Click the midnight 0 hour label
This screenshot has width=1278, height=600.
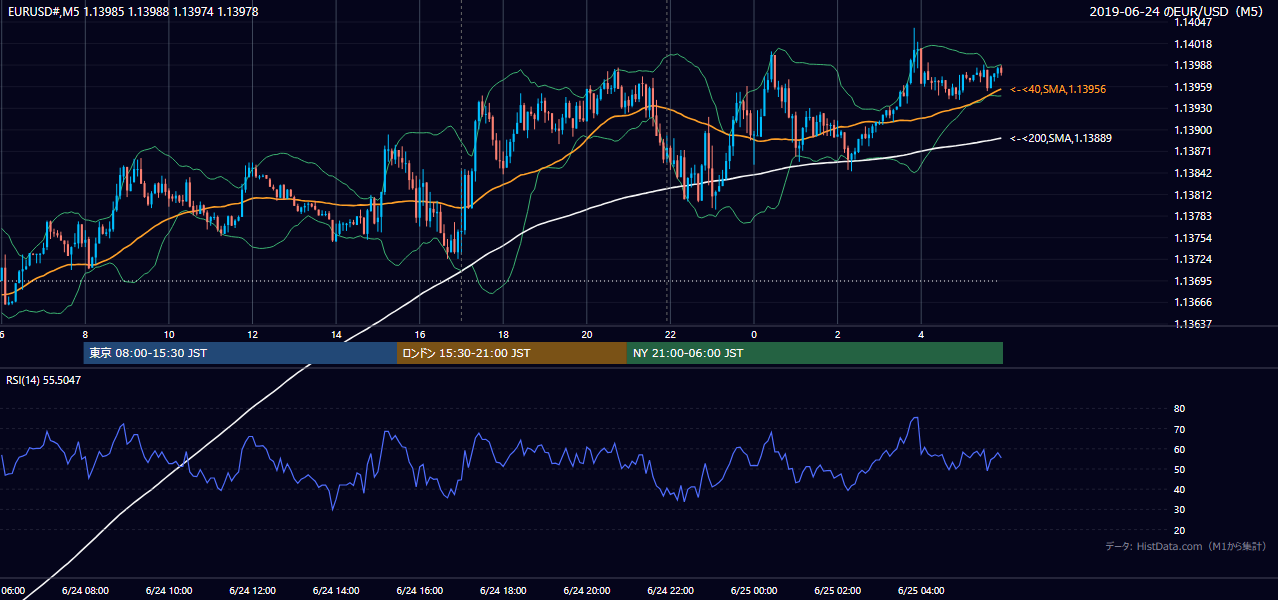click(x=754, y=334)
